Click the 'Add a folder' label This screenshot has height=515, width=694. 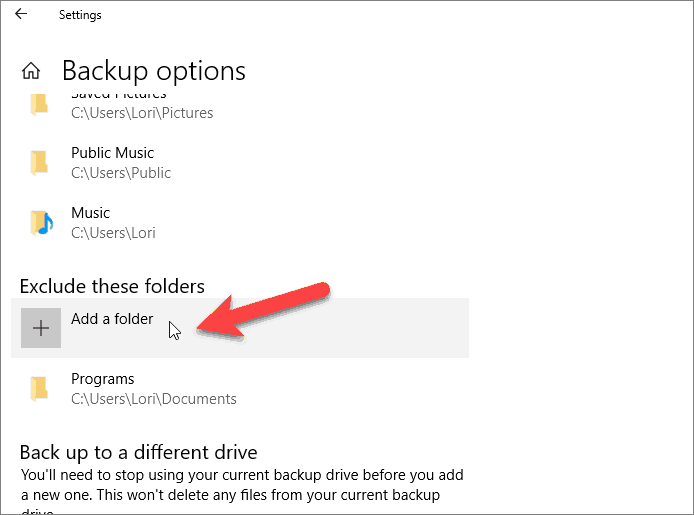(112, 319)
